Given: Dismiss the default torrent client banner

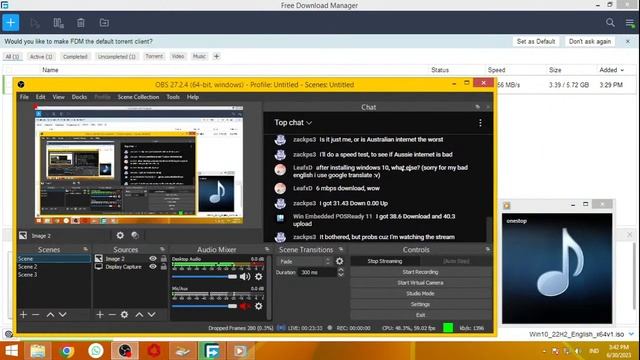Looking at the screenshot, I should [628, 42].
